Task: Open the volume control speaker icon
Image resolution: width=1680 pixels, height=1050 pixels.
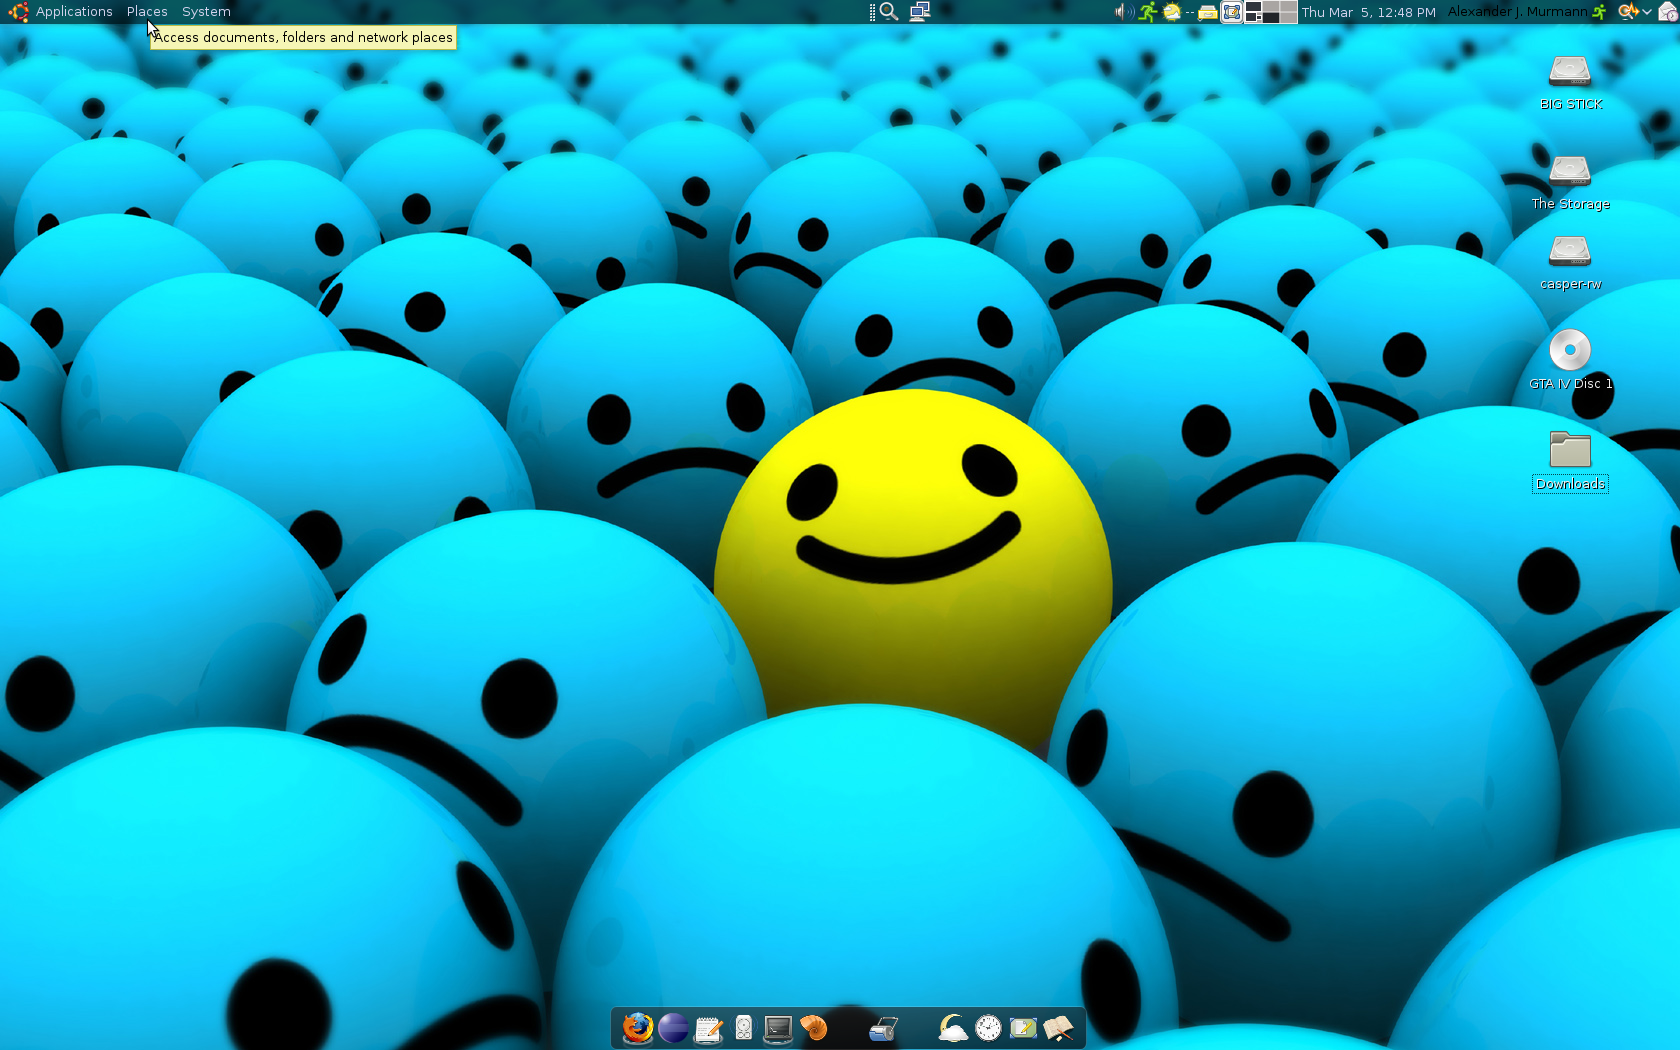Action: pyautogui.click(x=1123, y=12)
